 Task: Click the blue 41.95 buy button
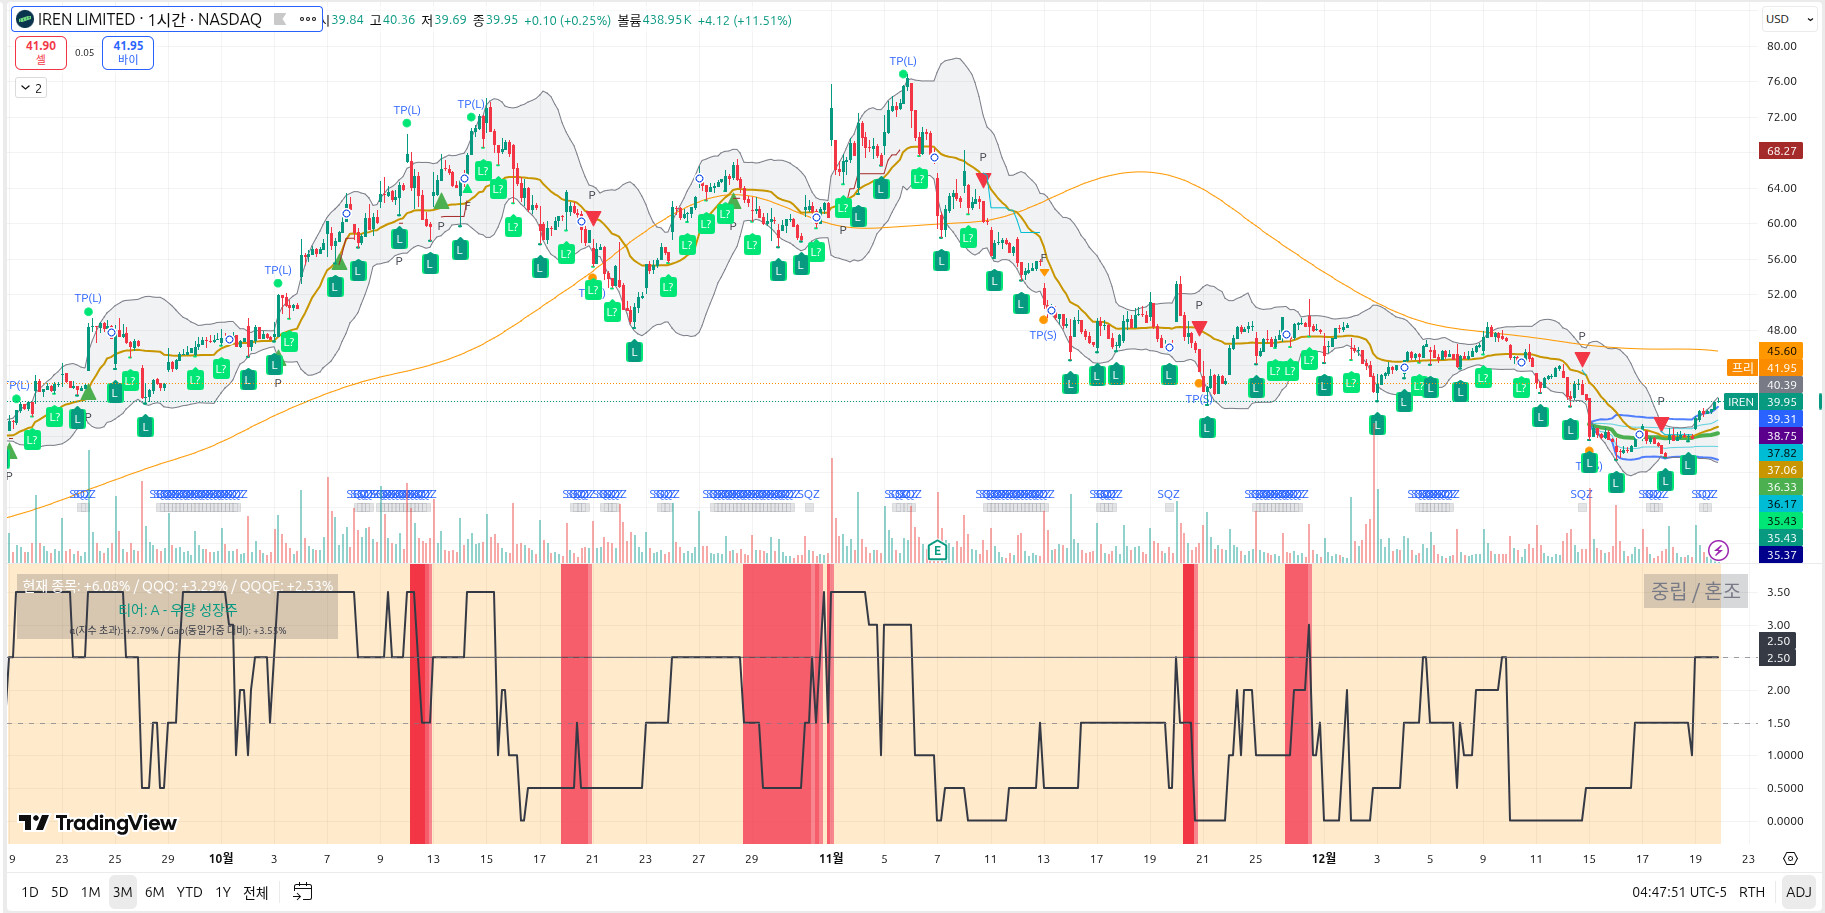pyautogui.click(x=128, y=53)
